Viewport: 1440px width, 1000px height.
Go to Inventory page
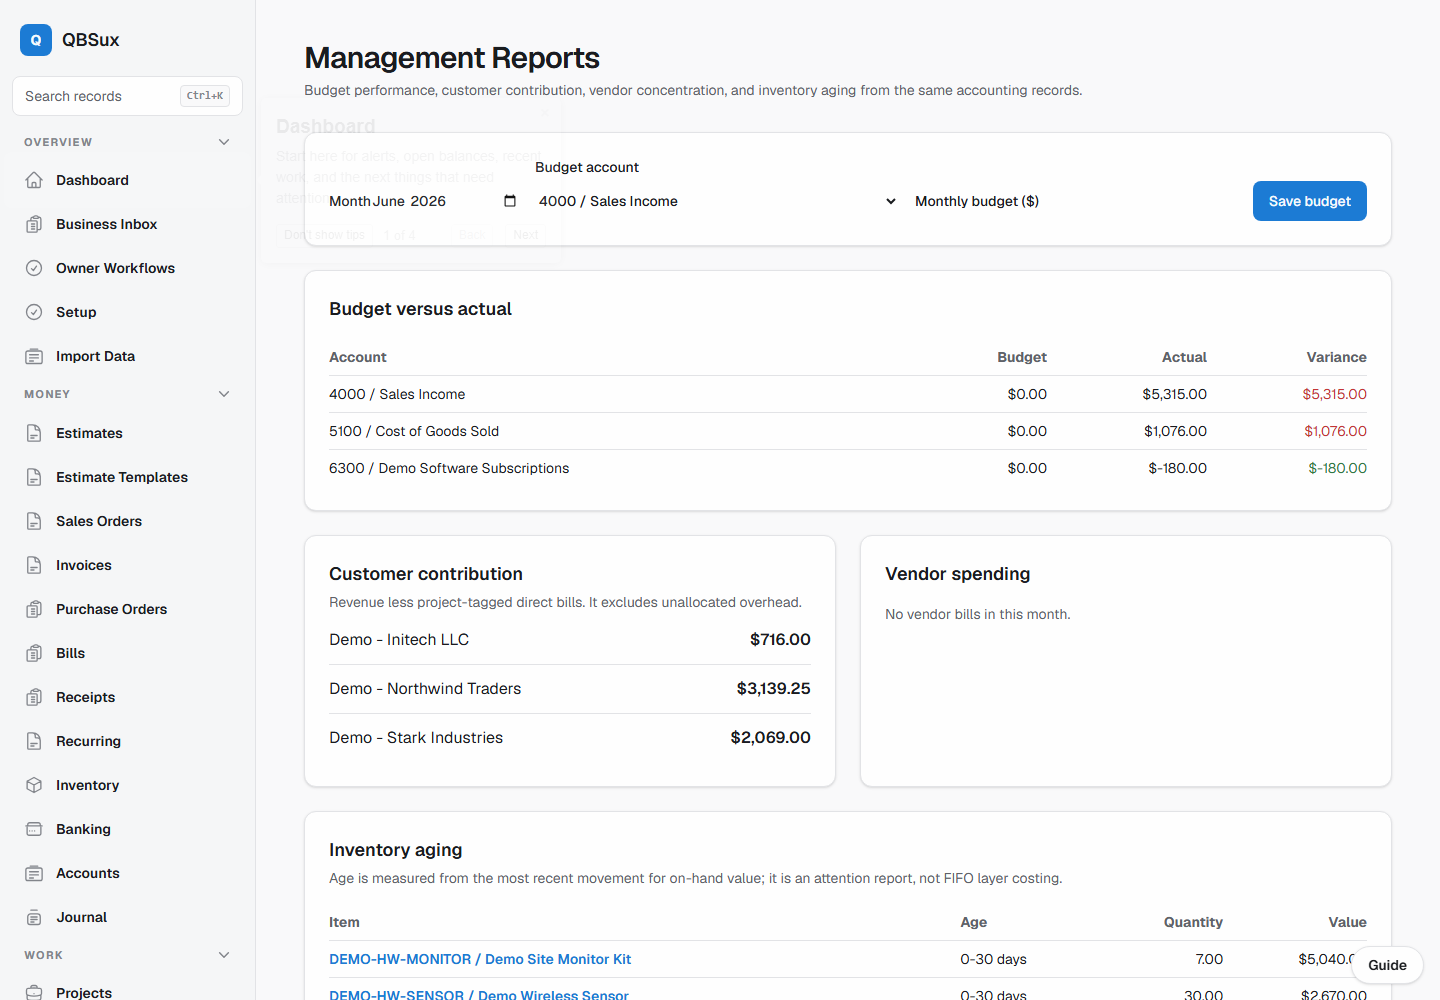127,785
